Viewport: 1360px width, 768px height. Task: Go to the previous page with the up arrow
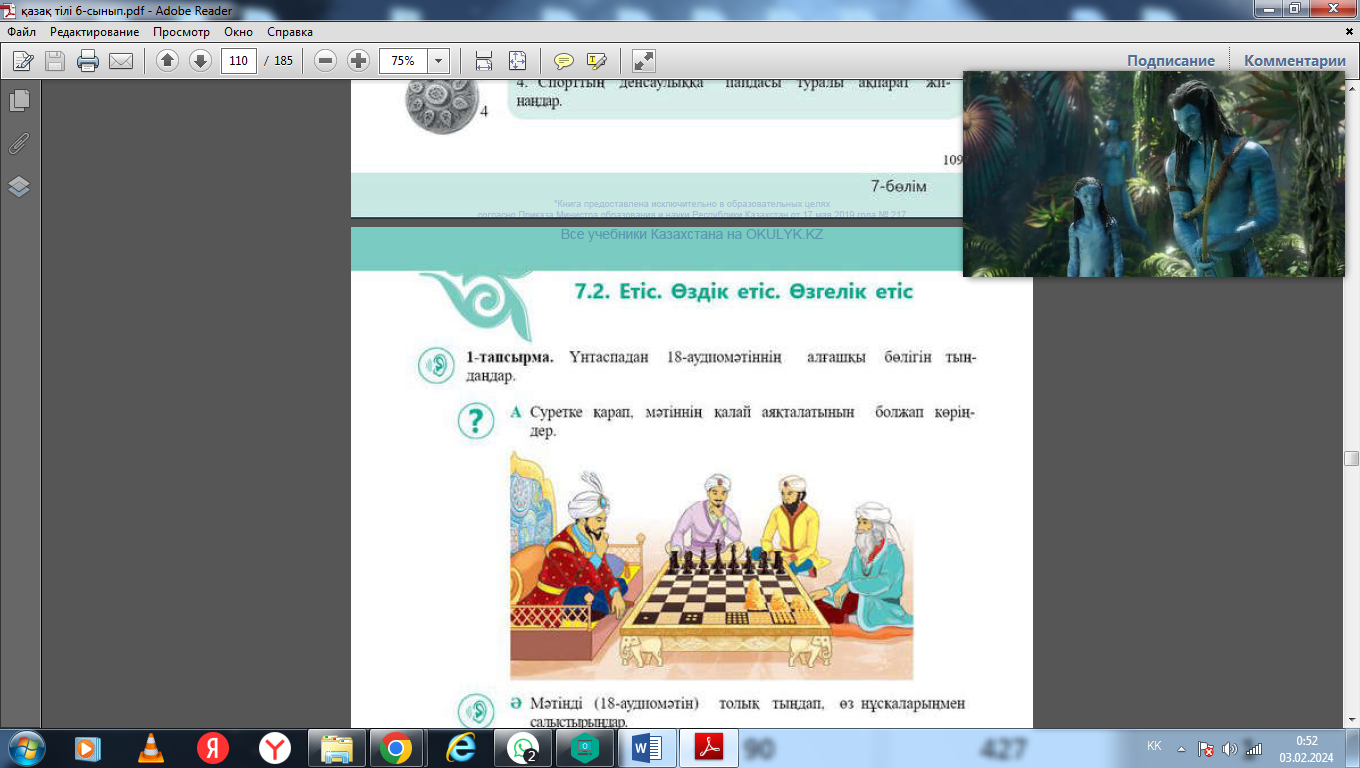pyautogui.click(x=168, y=61)
